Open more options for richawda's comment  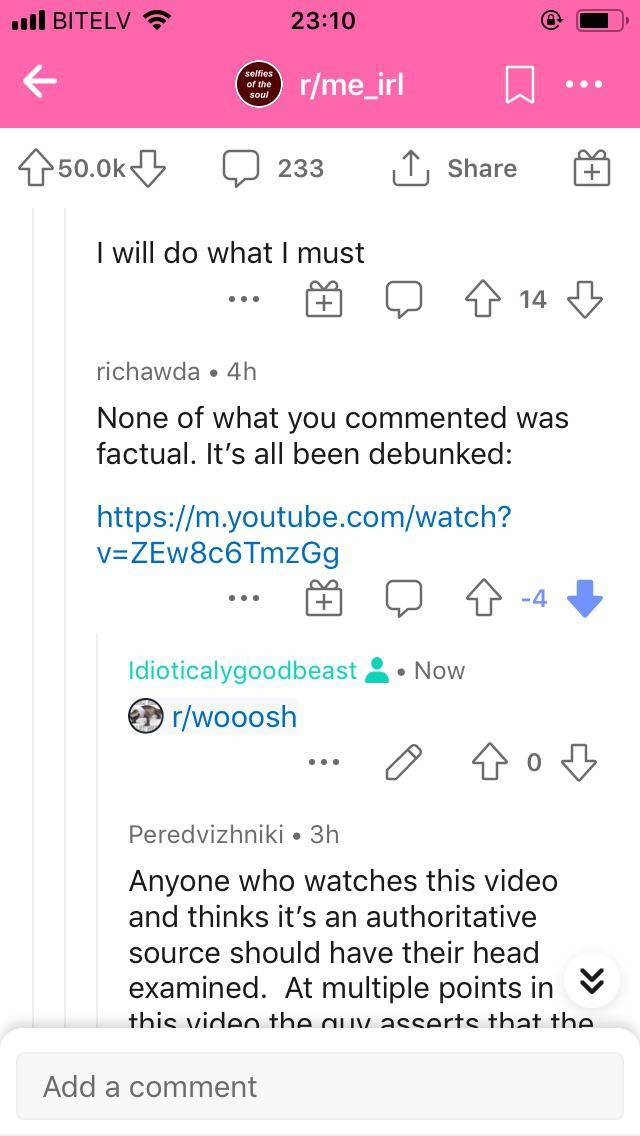coord(243,599)
